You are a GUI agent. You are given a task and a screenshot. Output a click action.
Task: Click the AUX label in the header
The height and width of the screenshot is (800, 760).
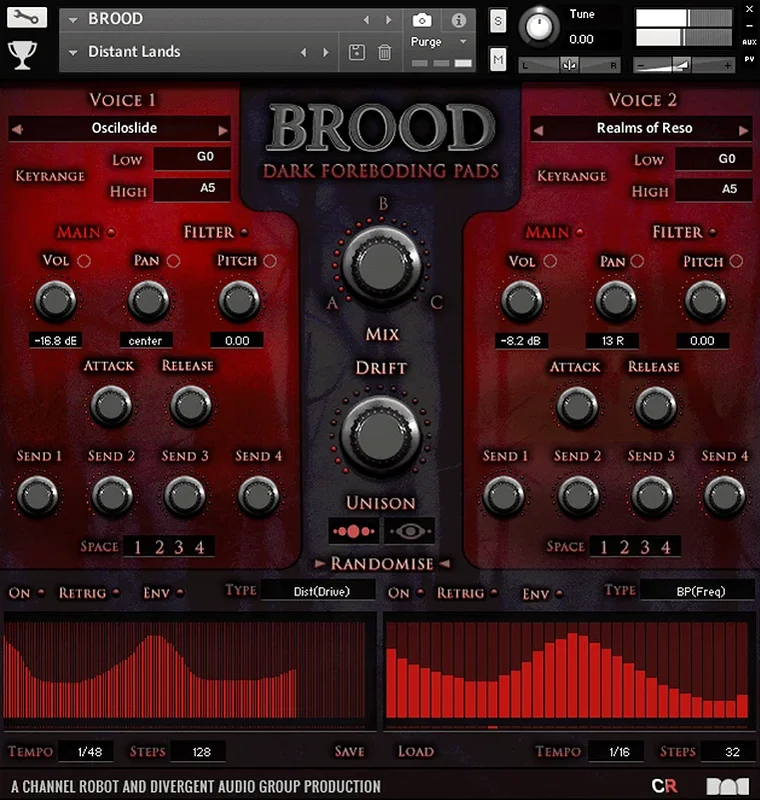[x=749, y=42]
